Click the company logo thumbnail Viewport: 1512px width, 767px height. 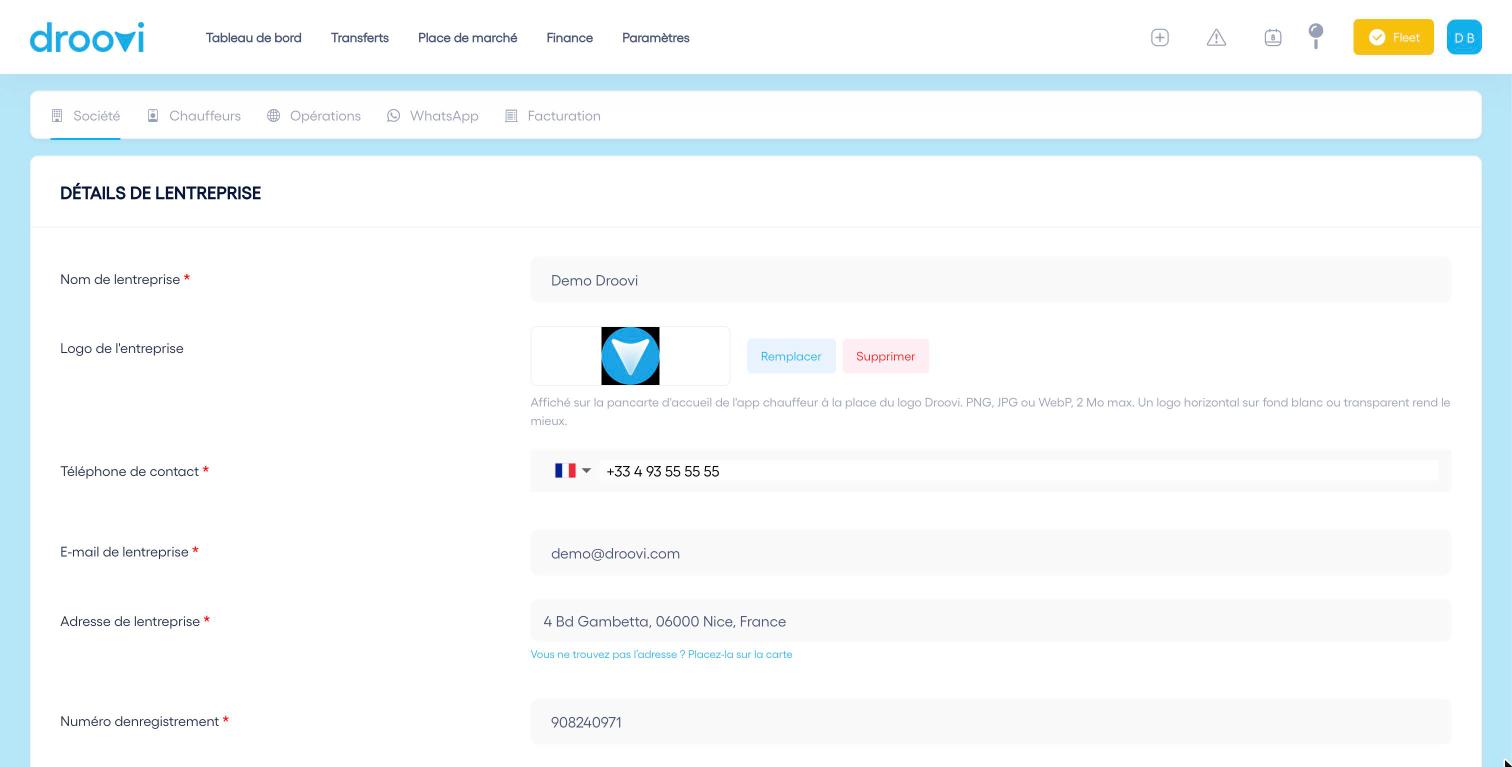630,356
